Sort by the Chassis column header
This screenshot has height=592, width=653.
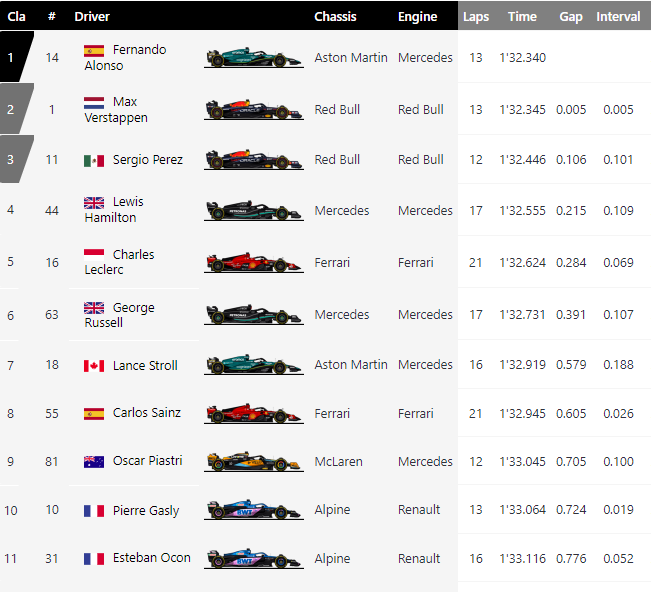click(x=335, y=17)
